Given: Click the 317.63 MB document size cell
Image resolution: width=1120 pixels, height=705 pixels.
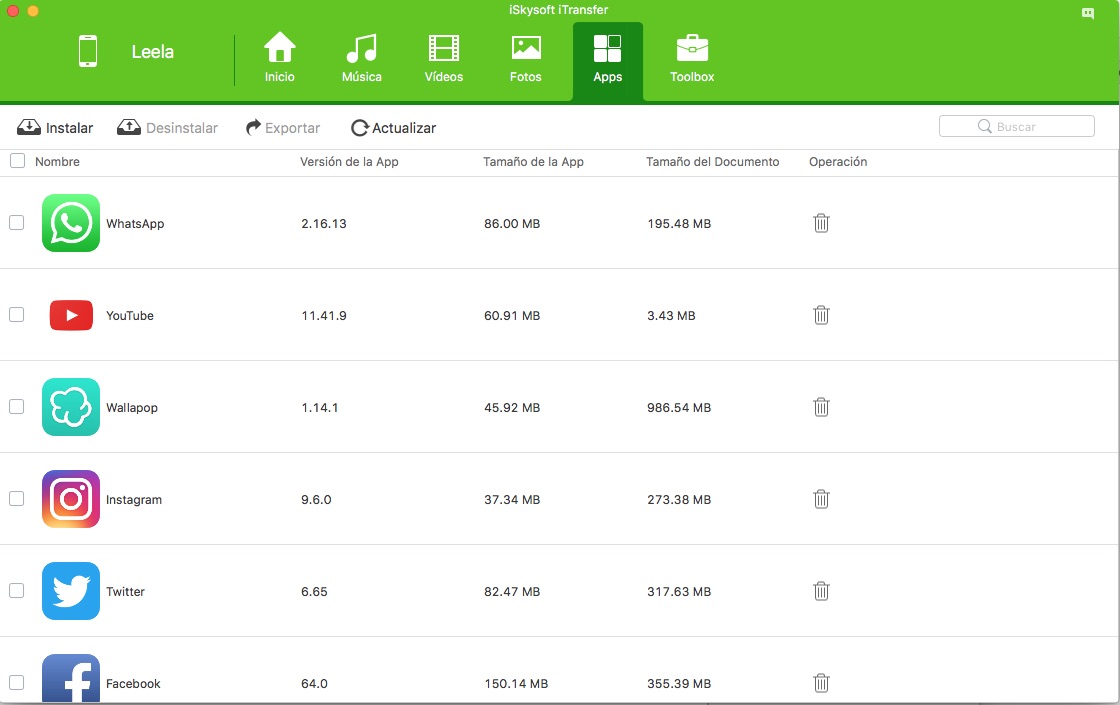Looking at the screenshot, I should coord(679,591).
